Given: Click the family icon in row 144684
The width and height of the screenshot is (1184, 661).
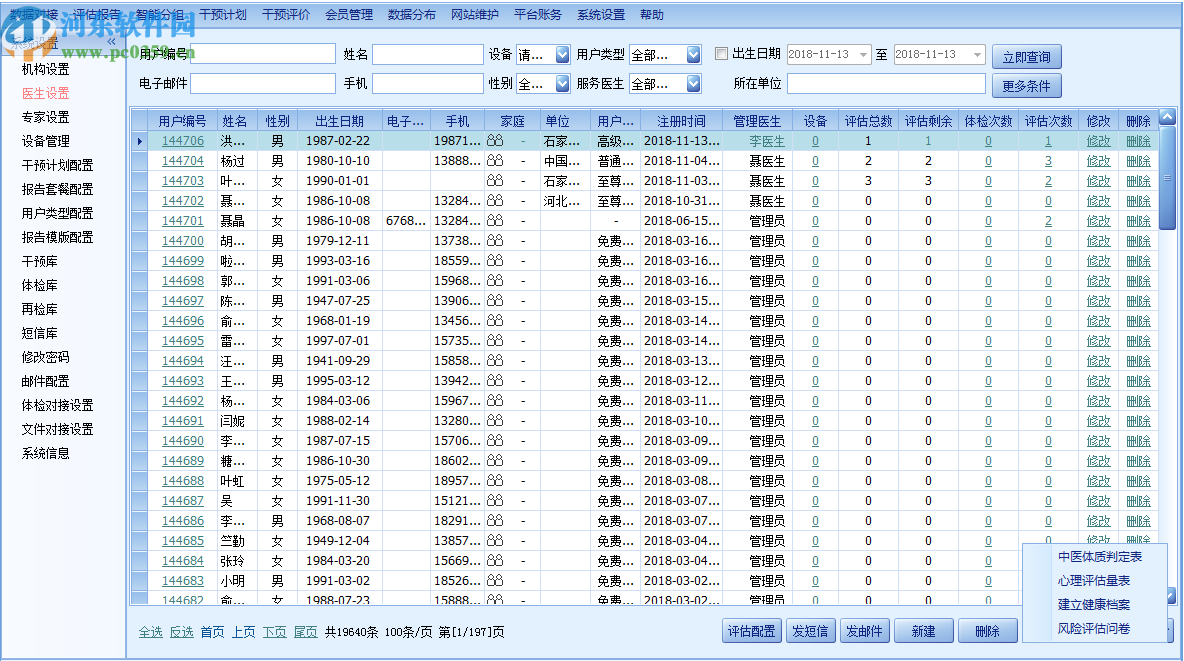Looking at the screenshot, I should [x=495, y=561].
